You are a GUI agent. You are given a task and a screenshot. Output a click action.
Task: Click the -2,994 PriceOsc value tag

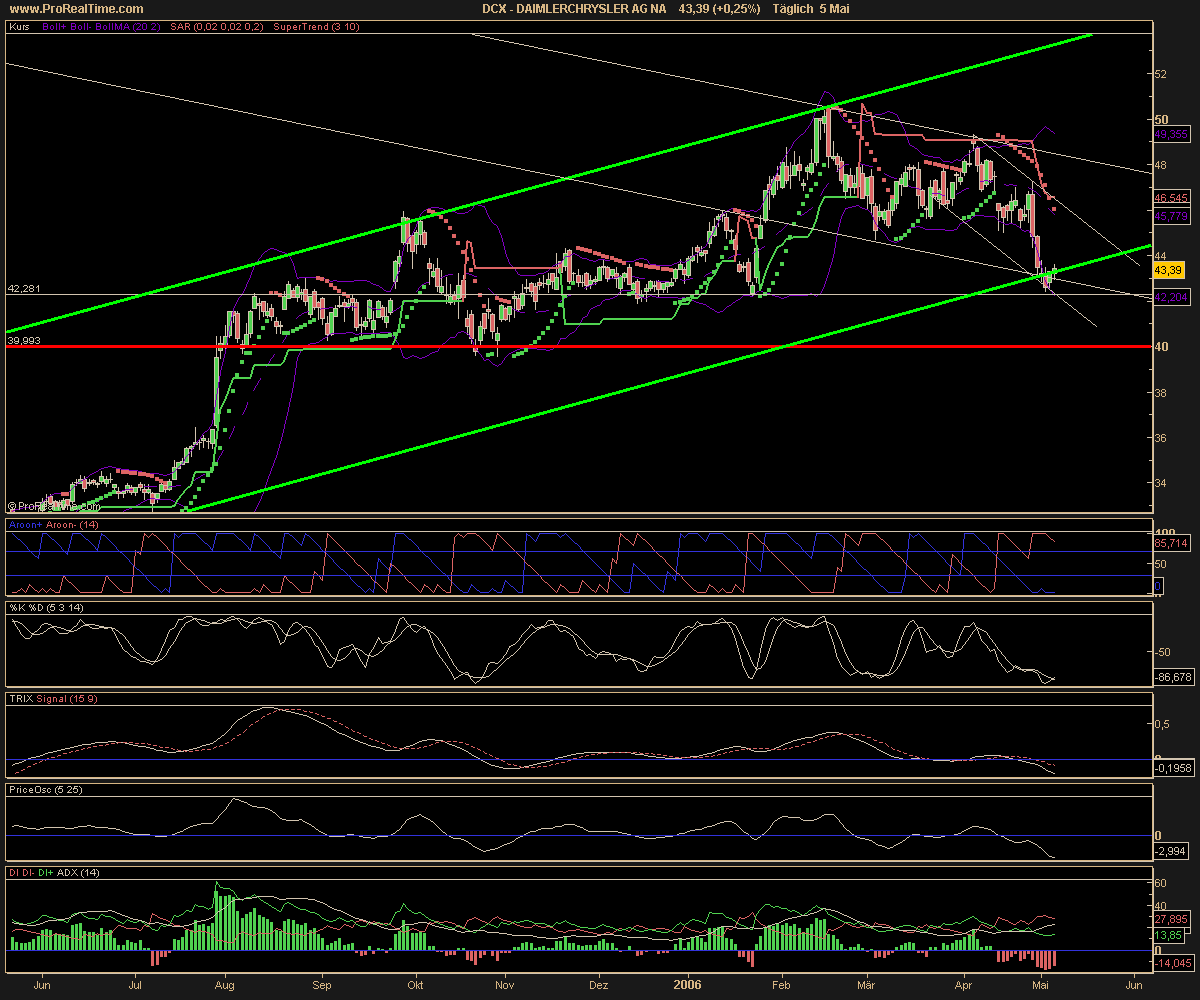coord(1170,851)
